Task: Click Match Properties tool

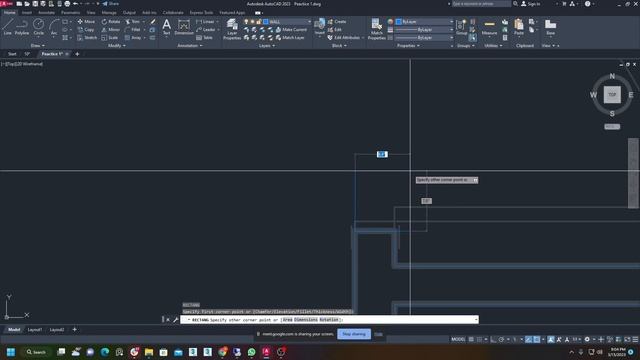Action: 376,29
